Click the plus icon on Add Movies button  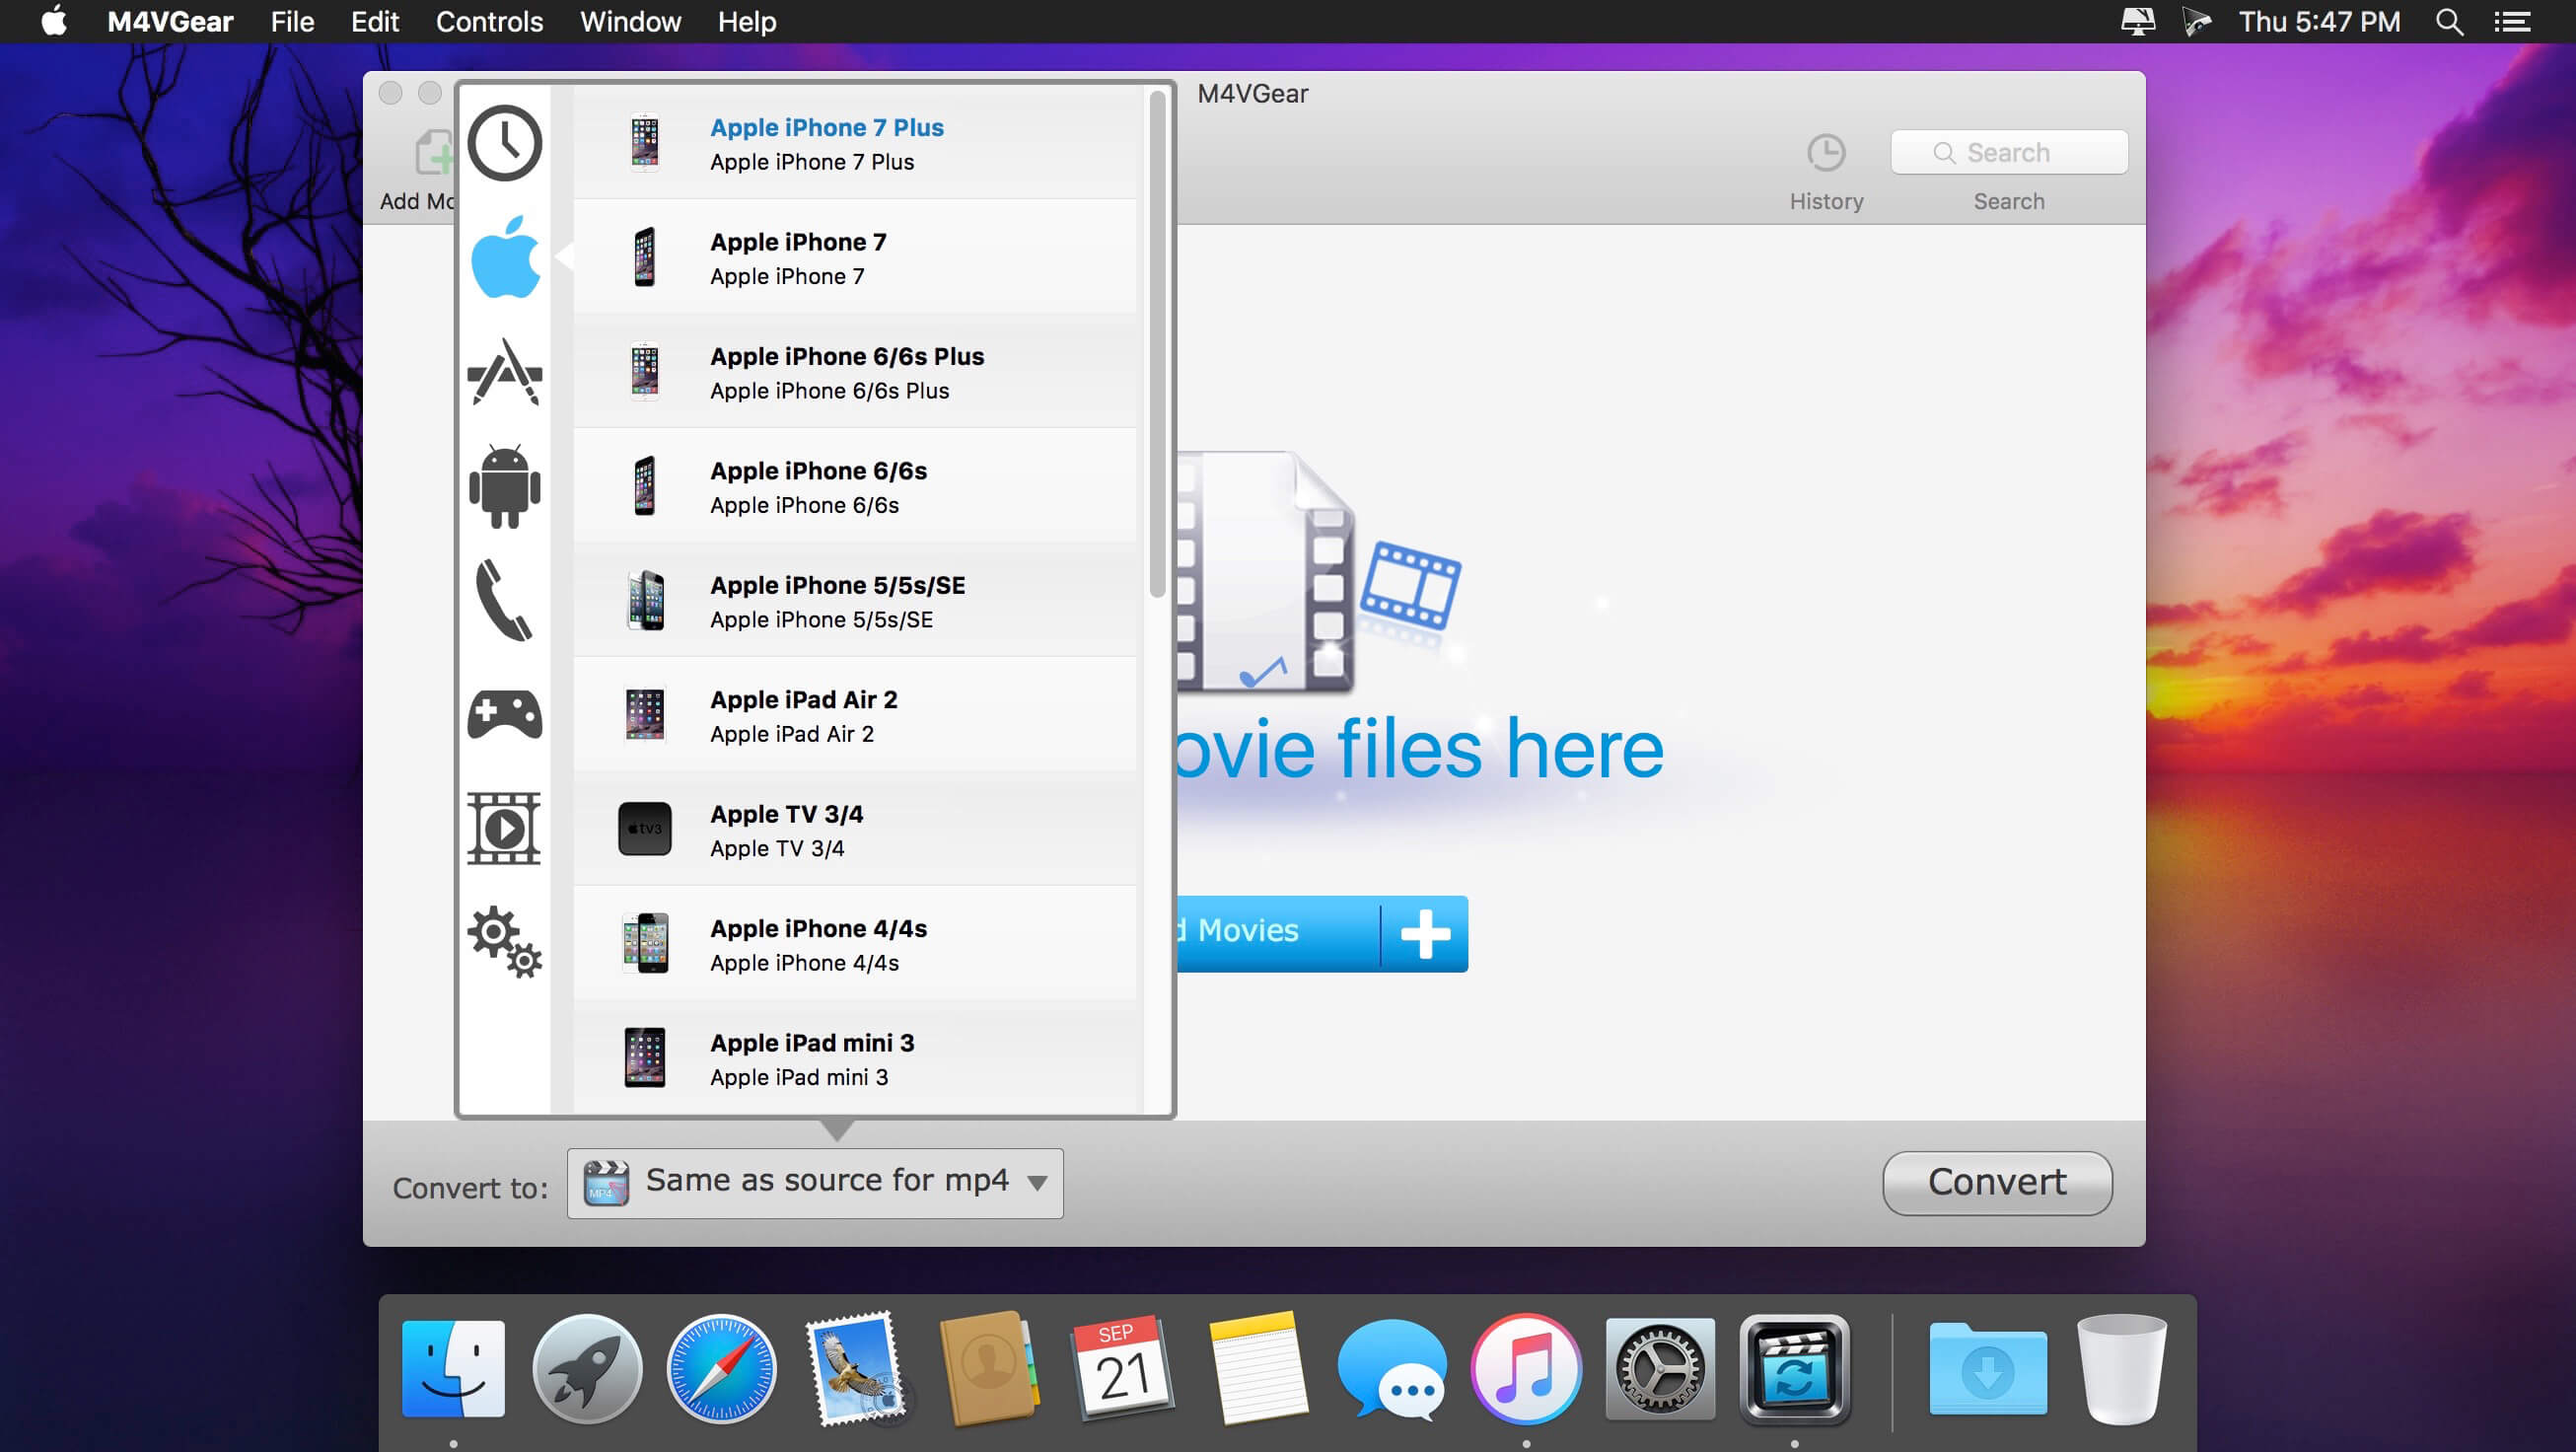(x=1425, y=934)
